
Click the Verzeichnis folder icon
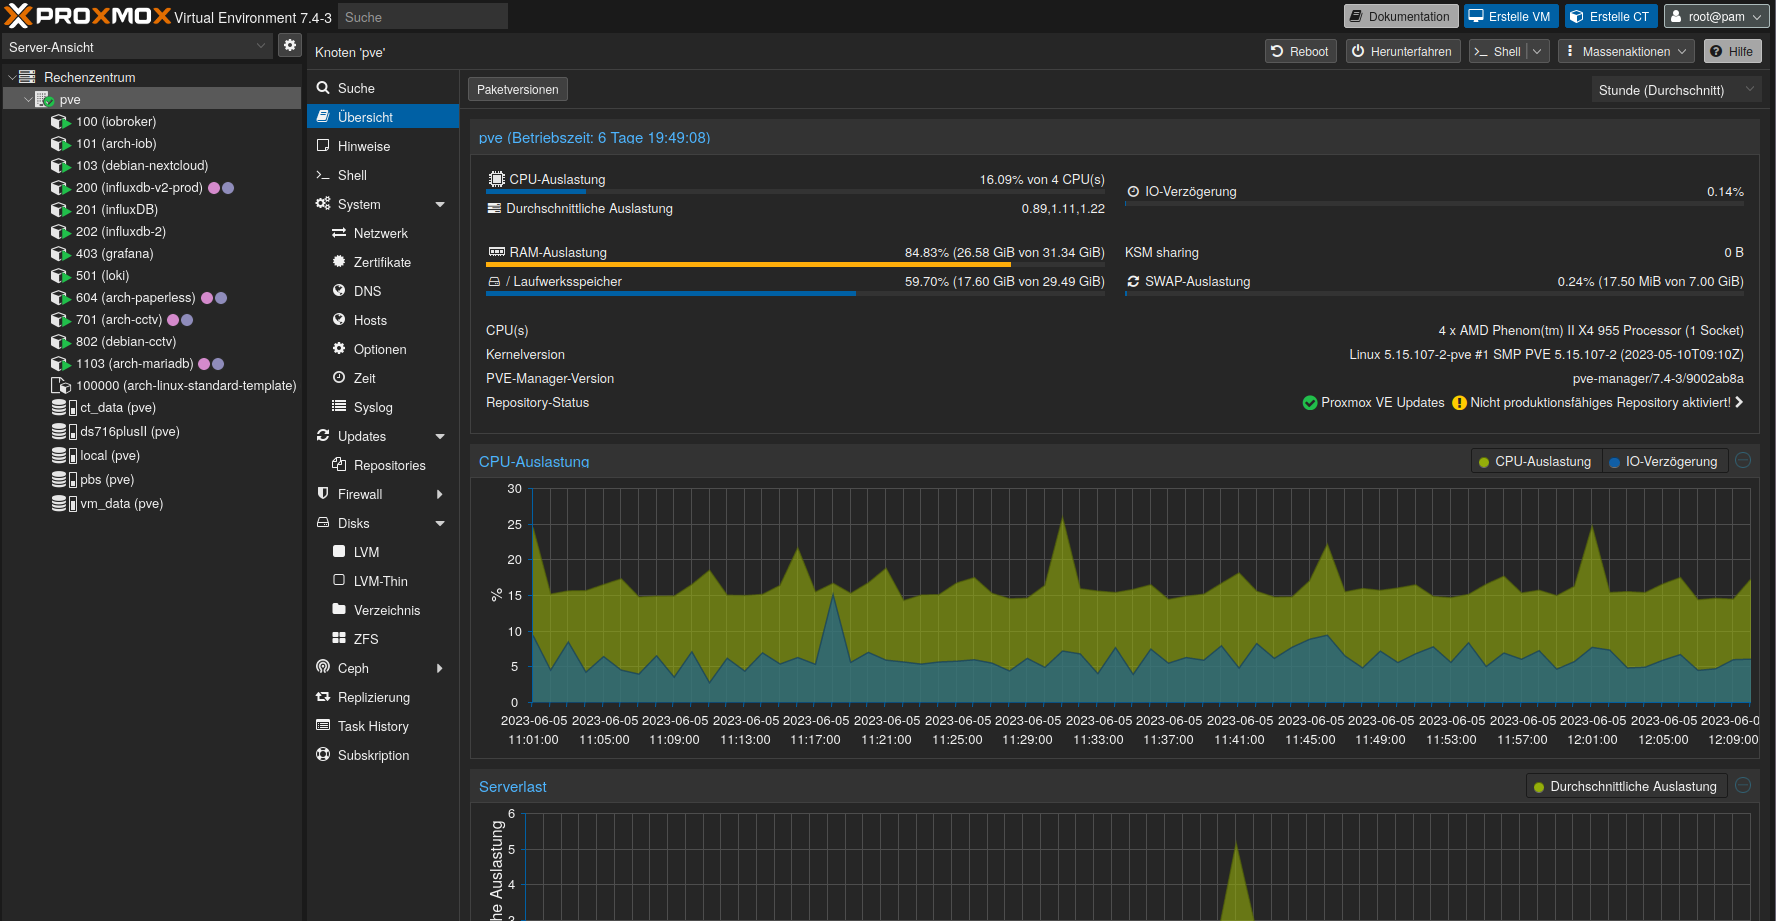tap(339, 610)
